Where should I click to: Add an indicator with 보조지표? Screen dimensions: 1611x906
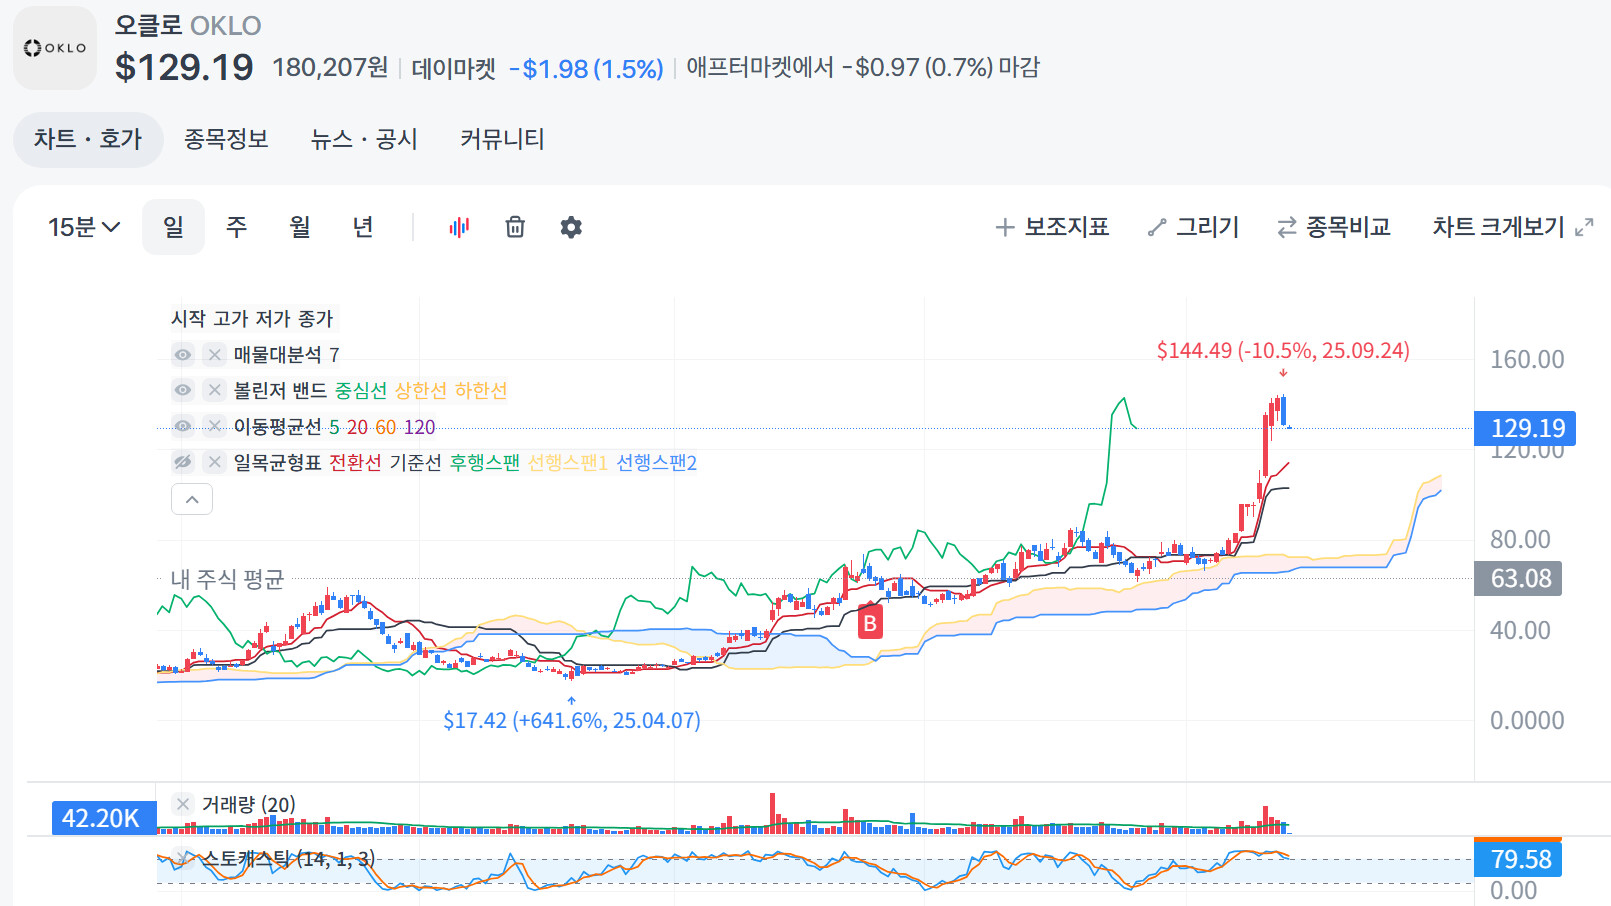pyautogui.click(x=1052, y=227)
